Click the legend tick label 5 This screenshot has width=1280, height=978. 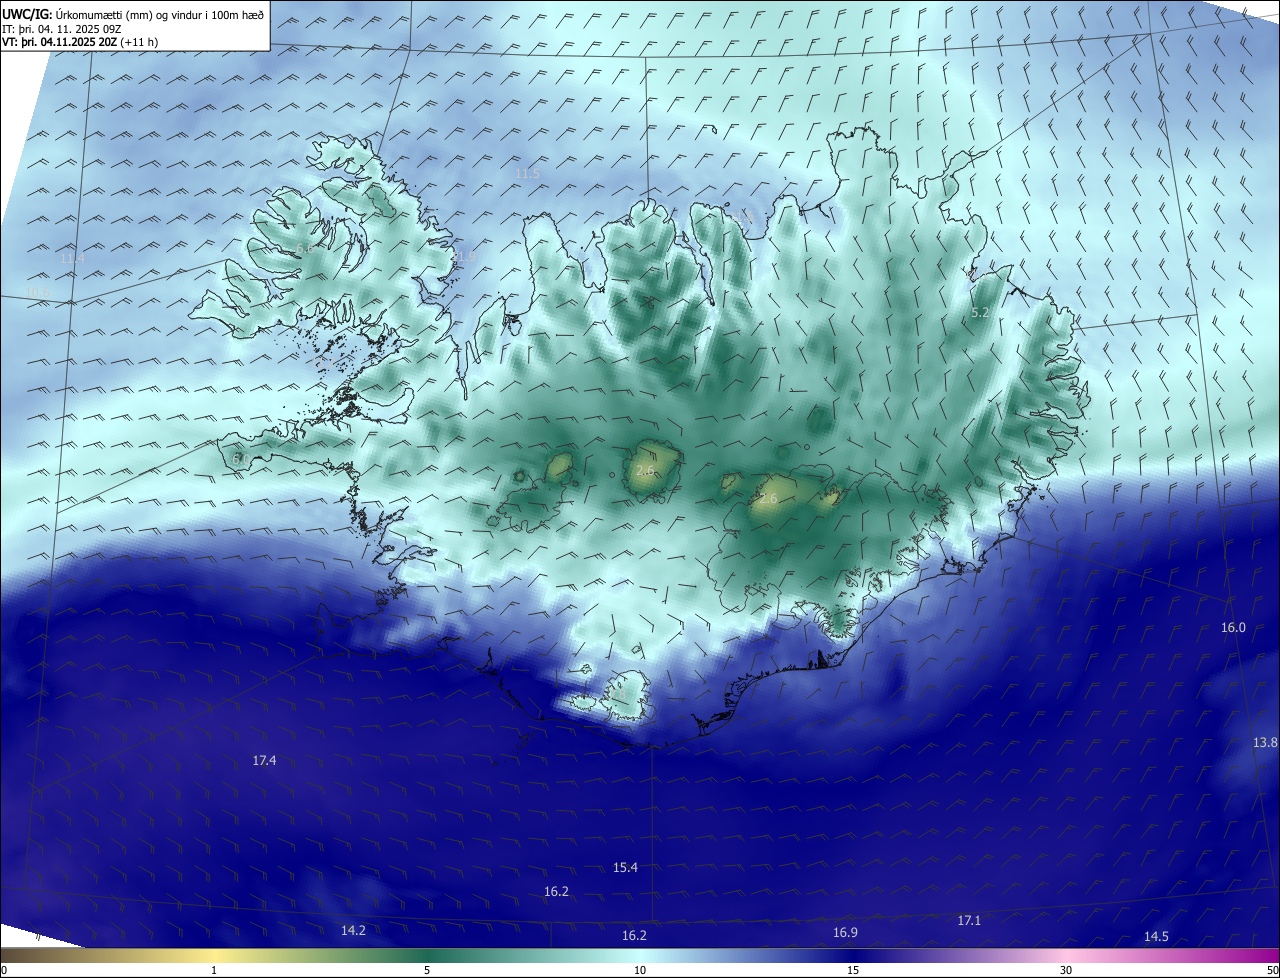point(427,970)
